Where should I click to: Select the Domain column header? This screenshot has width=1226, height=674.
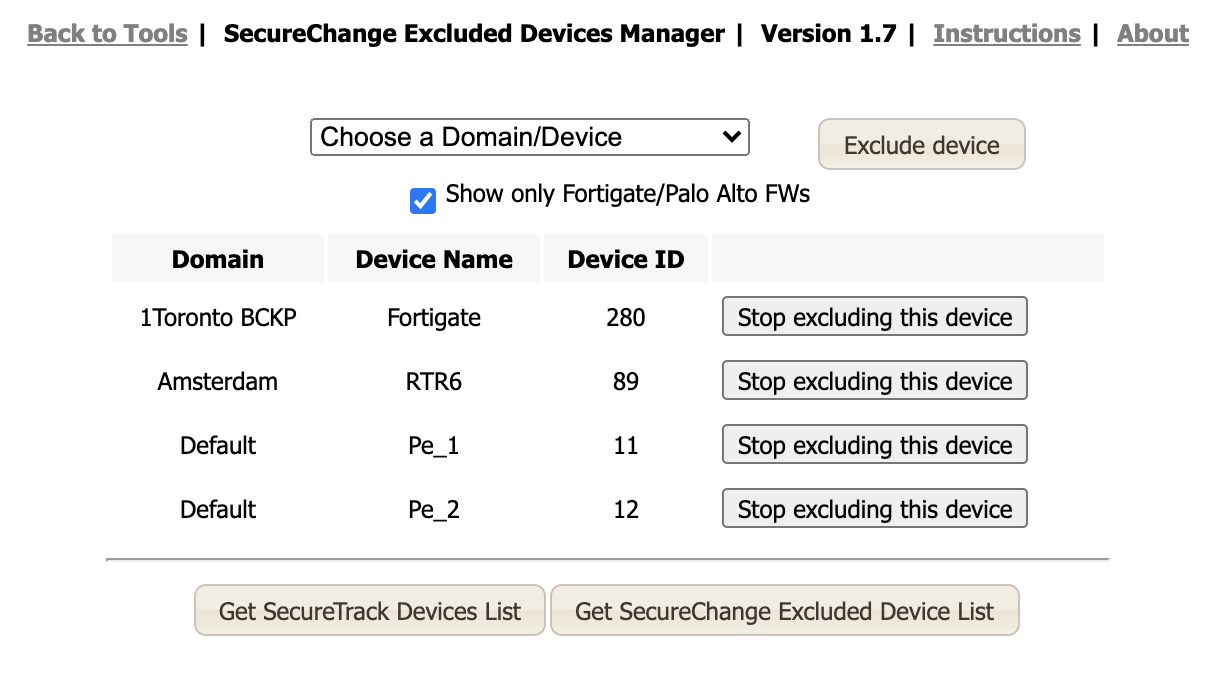pos(218,259)
